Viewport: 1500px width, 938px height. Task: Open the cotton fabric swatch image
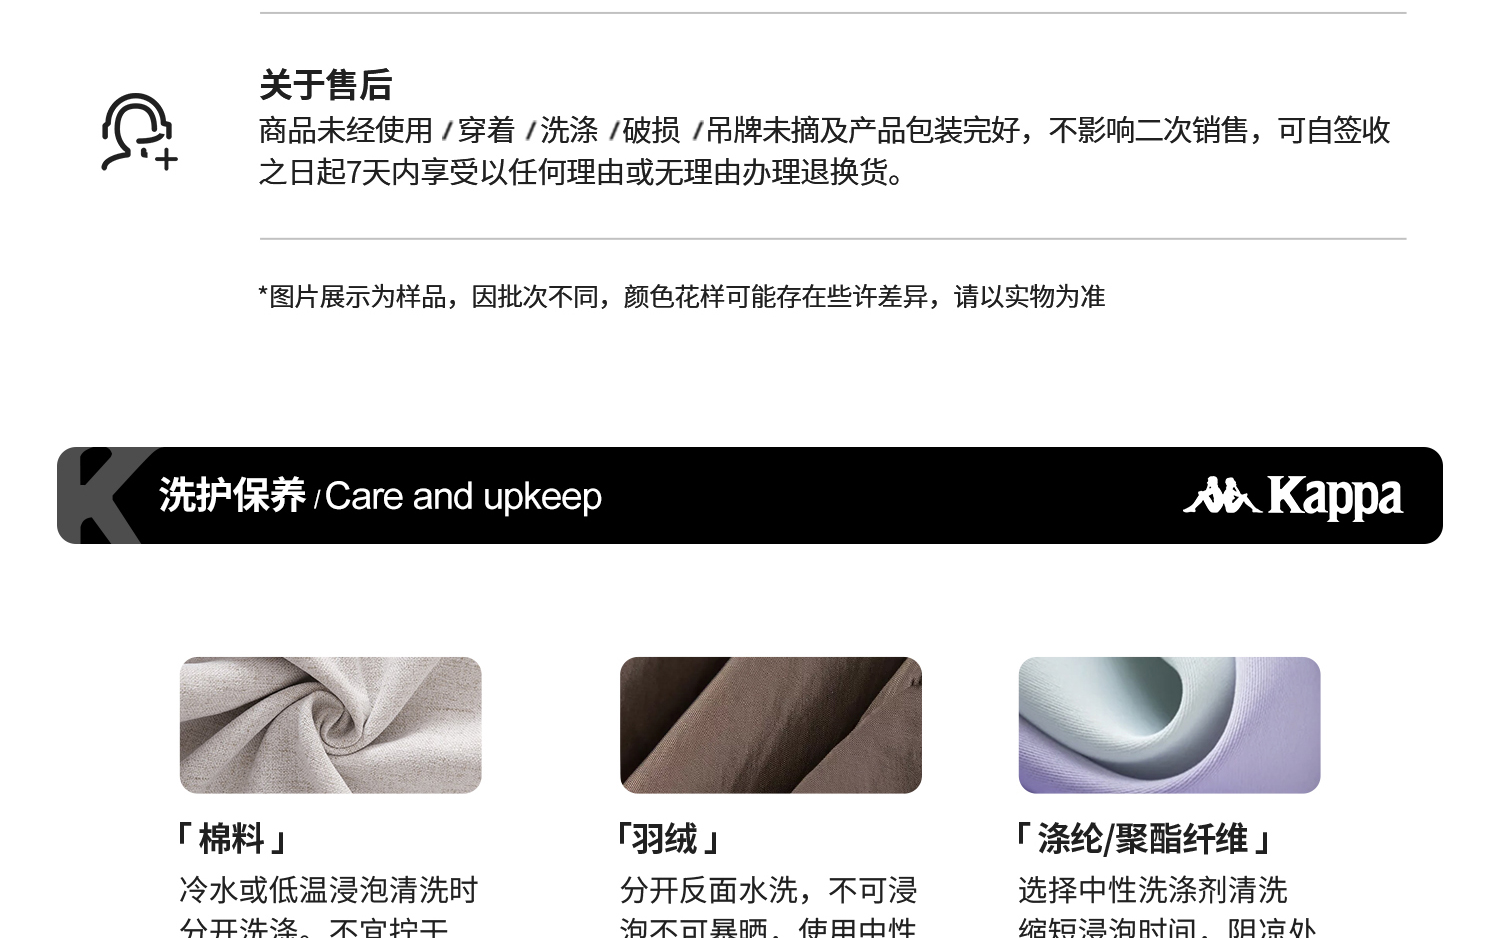tap(330, 725)
